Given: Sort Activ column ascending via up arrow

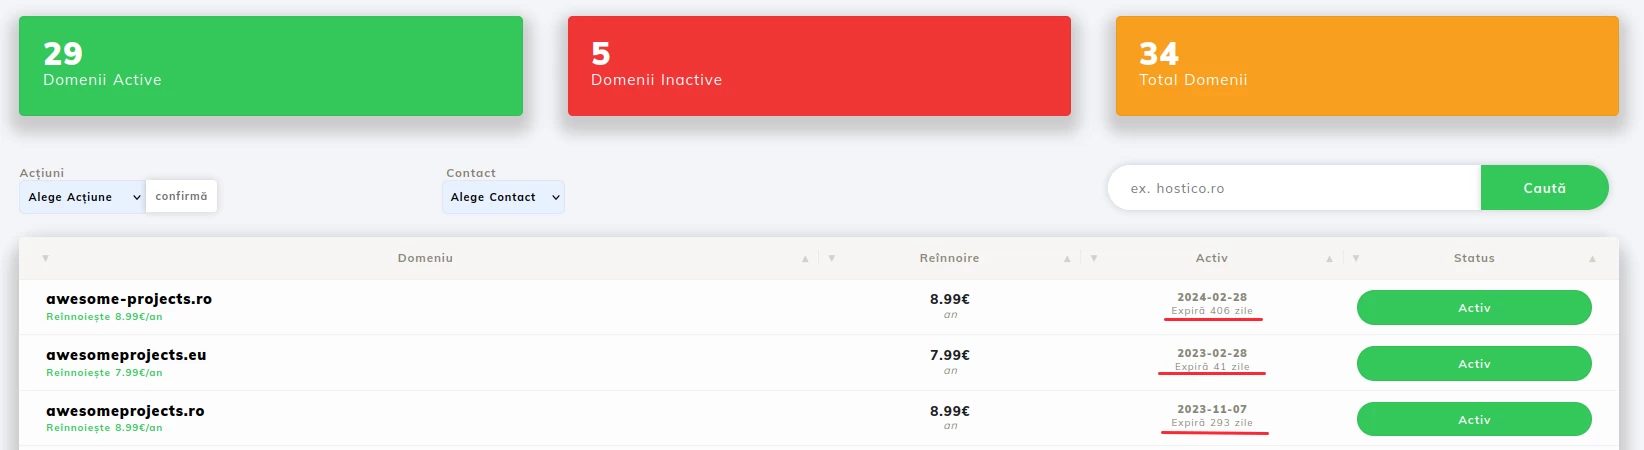Looking at the screenshot, I should (1329, 258).
